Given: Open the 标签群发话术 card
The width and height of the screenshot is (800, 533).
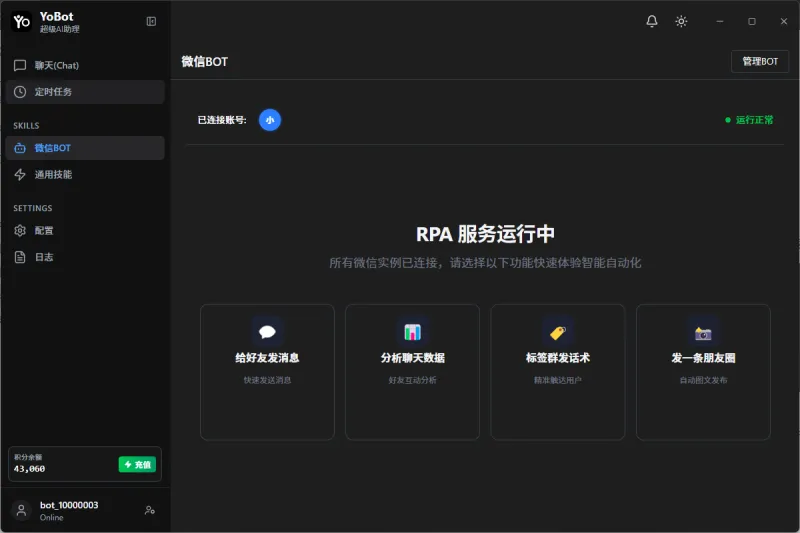Looking at the screenshot, I should coord(558,372).
